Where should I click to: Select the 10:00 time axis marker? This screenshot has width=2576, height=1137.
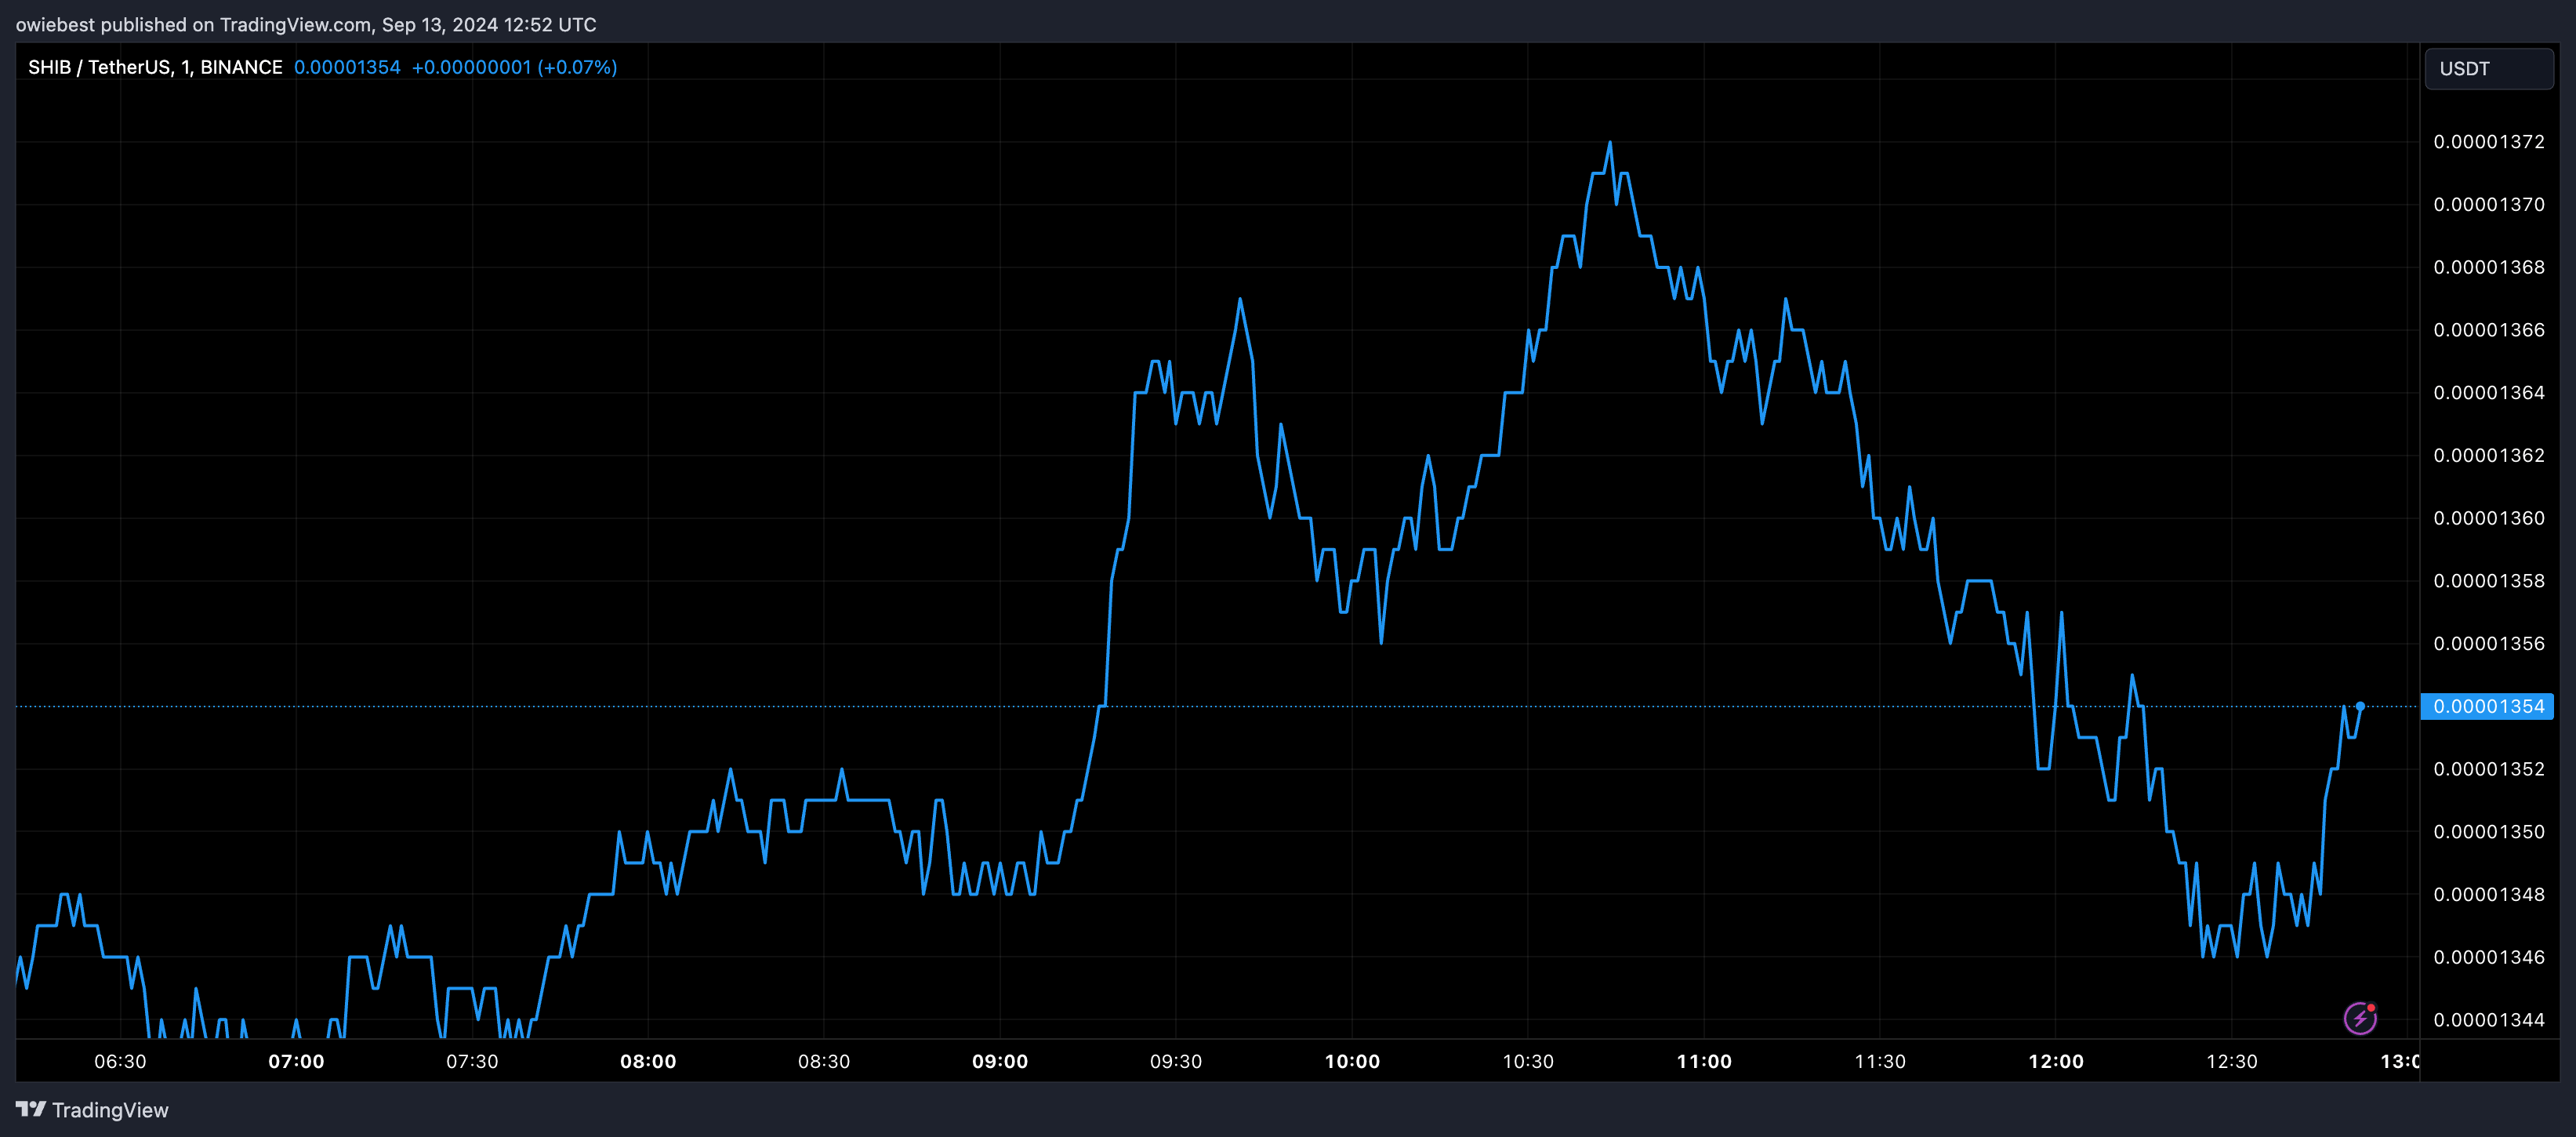pos(1352,1061)
